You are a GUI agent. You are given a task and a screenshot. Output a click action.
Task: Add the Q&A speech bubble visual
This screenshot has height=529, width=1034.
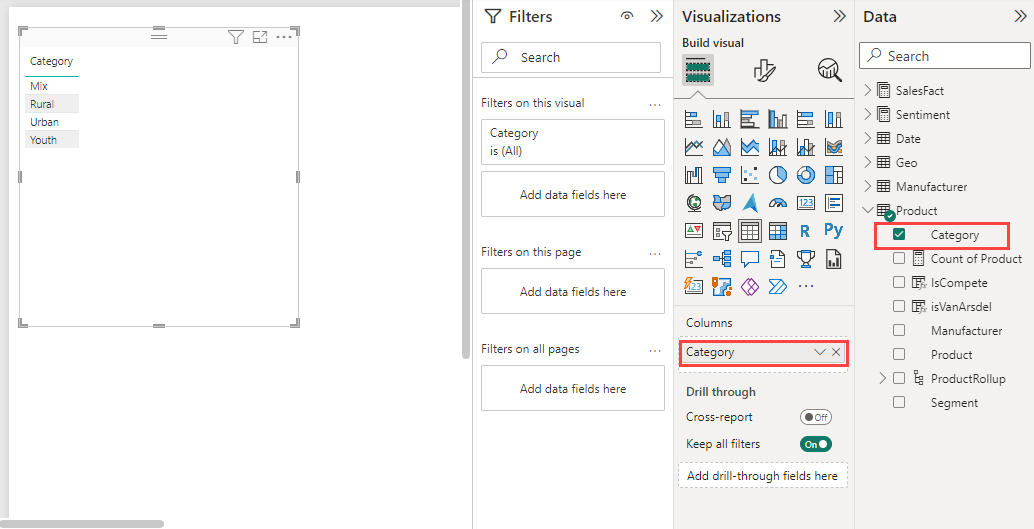(750, 259)
